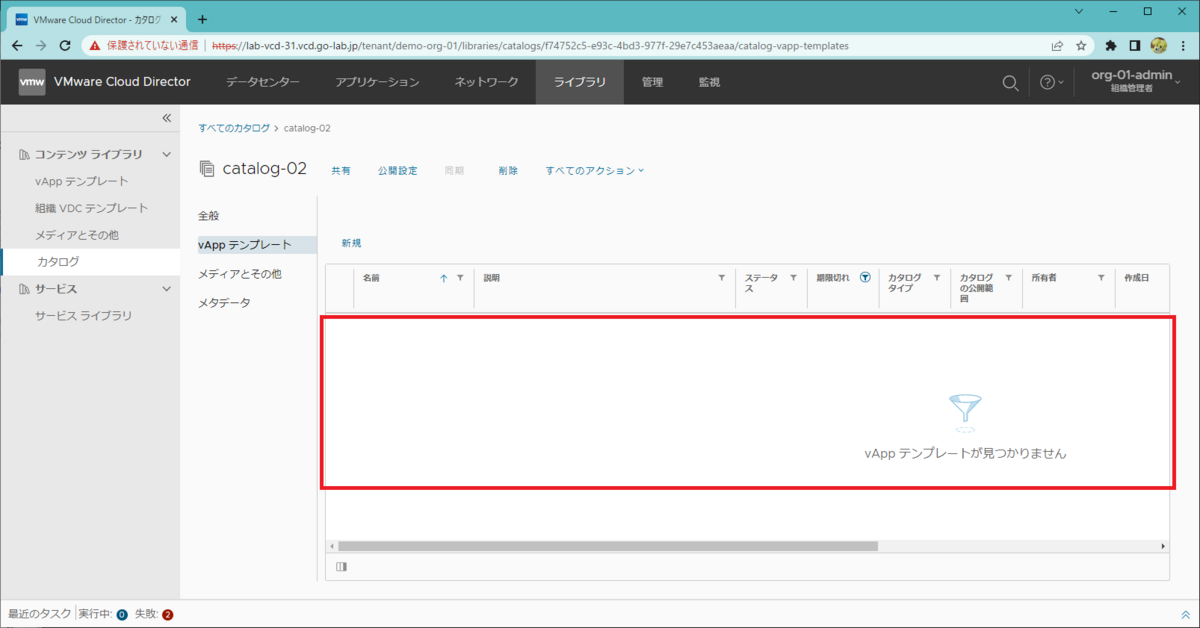1200x628 pixels.
Task: Close the VMware Cloud Director browser tab
Action: (x=174, y=19)
